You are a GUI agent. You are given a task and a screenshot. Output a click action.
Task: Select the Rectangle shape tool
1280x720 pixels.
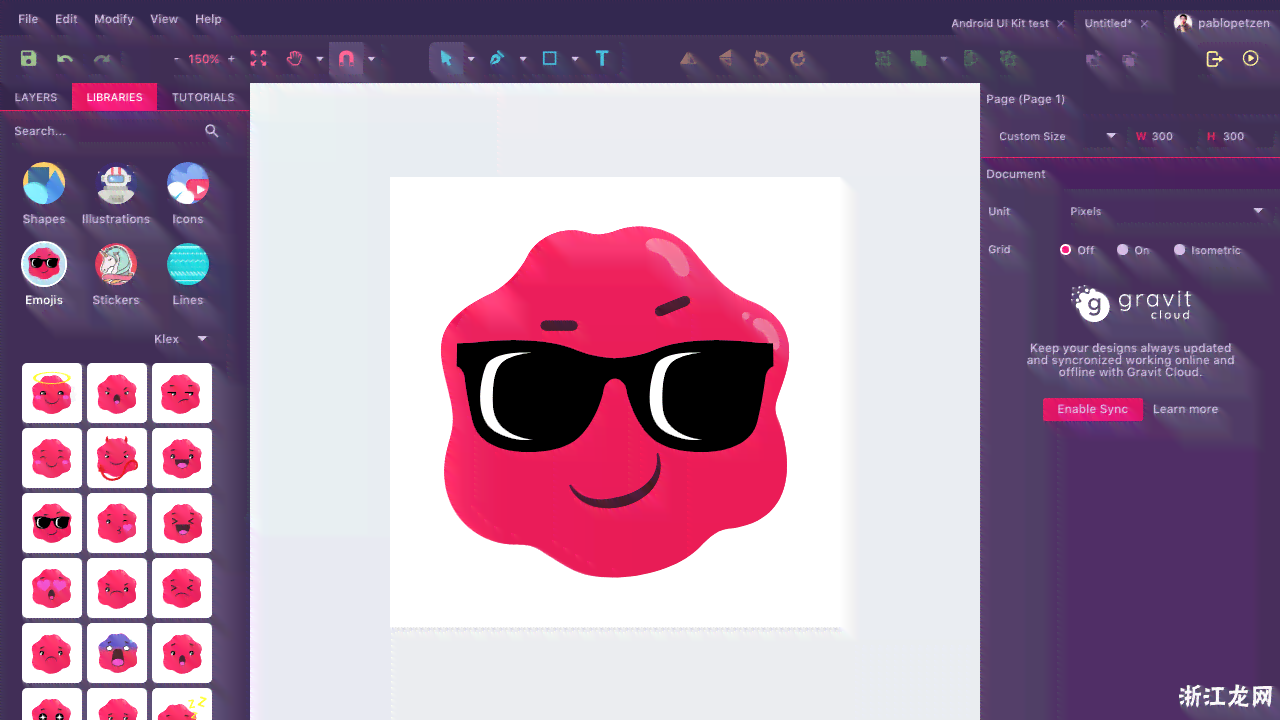[549, 59]
